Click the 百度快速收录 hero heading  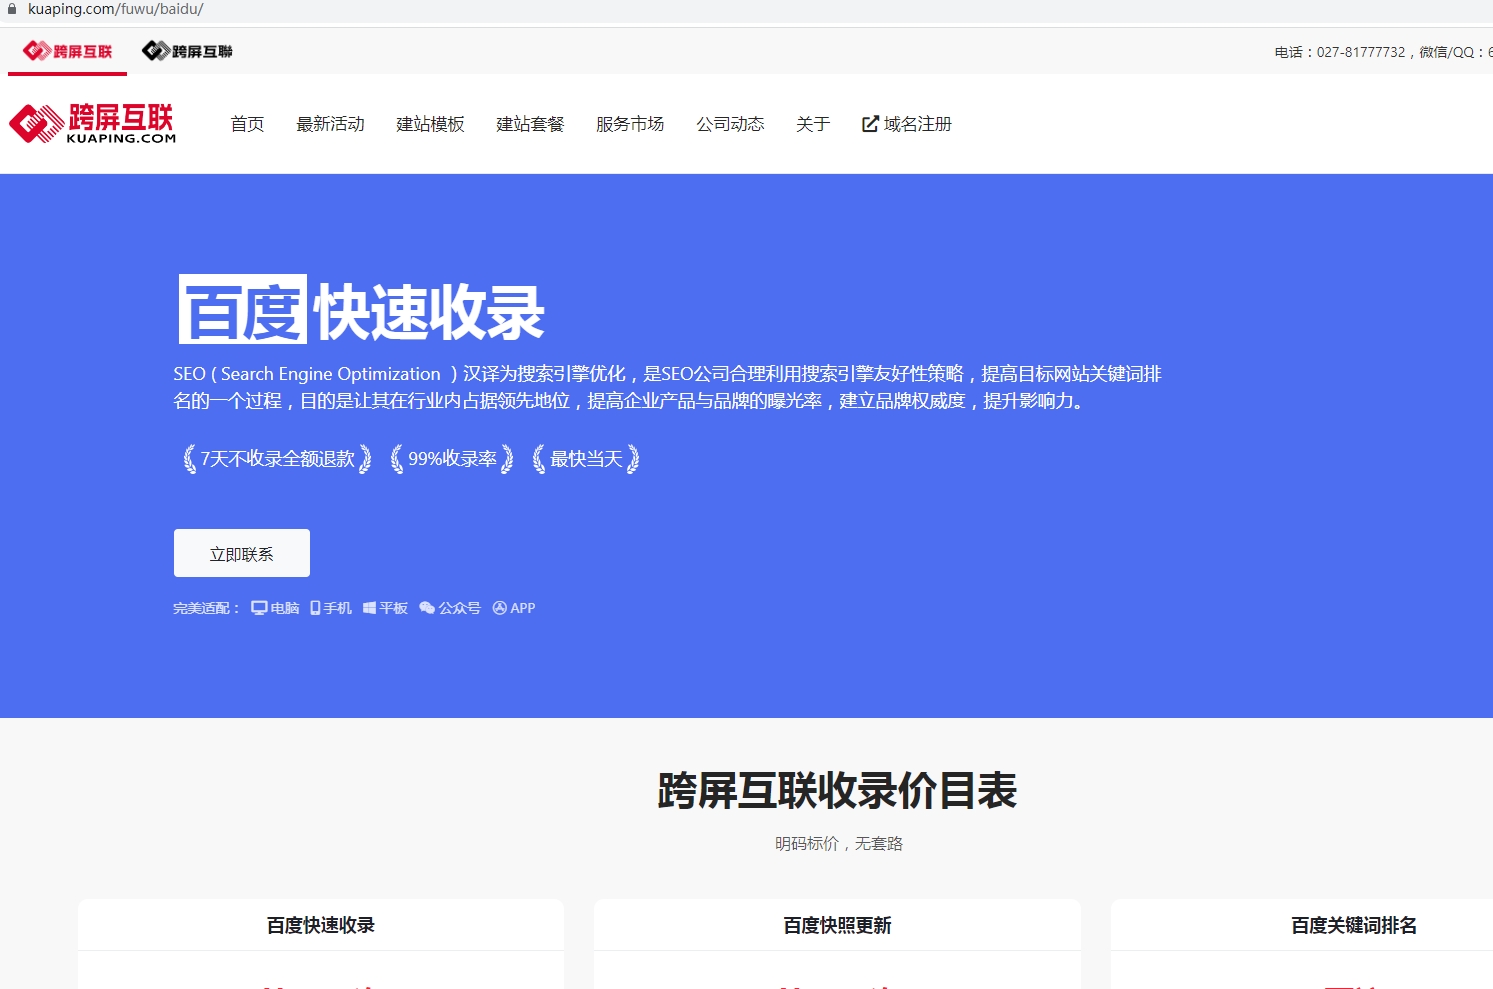point(362,311)
